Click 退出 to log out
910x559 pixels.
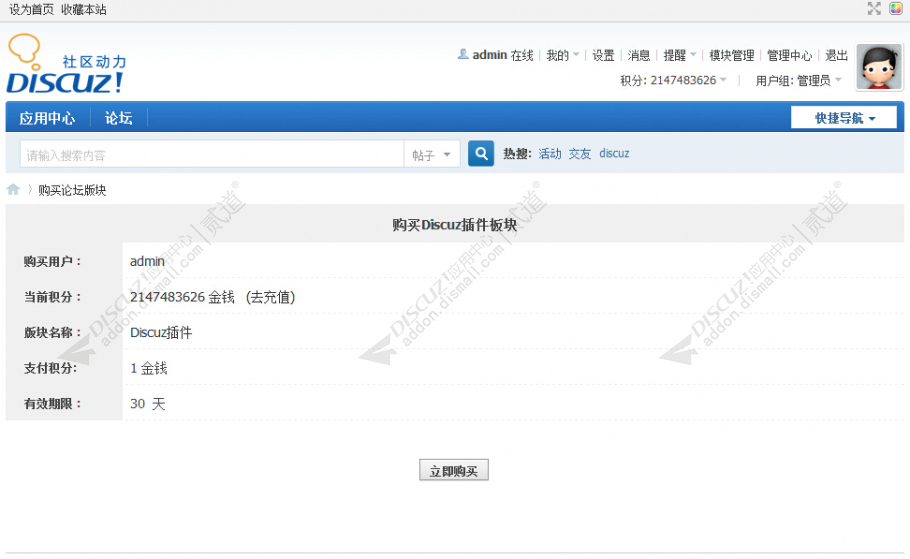836,55
